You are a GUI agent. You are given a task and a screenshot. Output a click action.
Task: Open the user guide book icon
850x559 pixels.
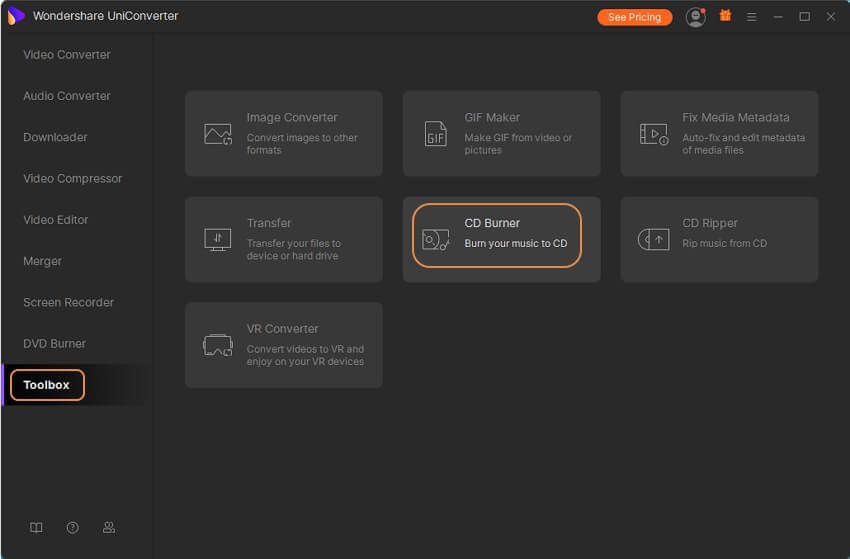click(x=37, y=527)
